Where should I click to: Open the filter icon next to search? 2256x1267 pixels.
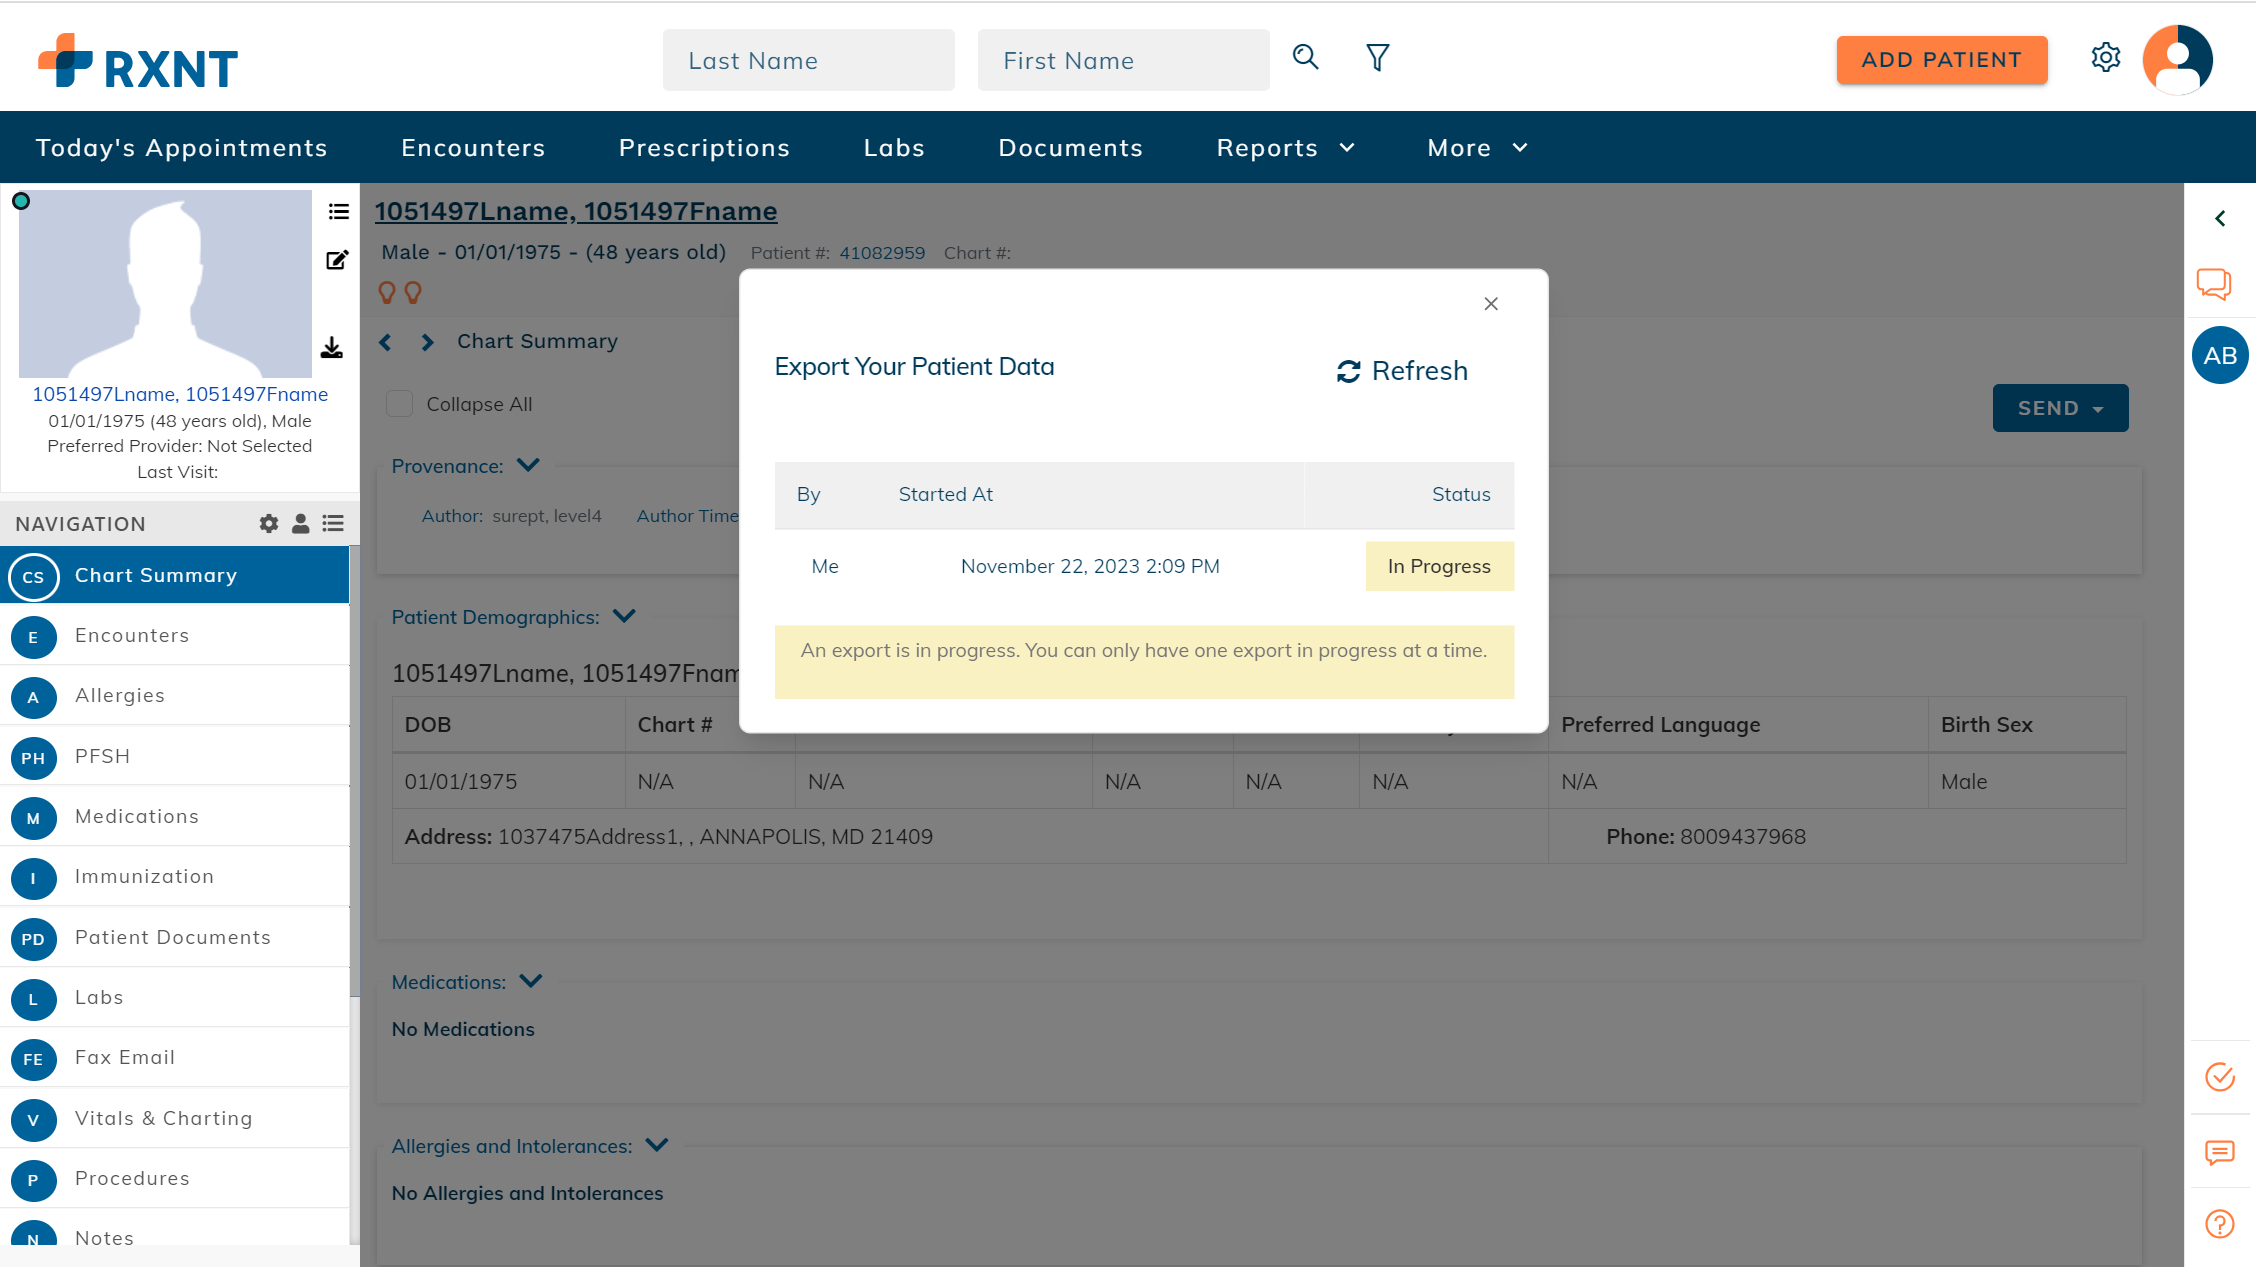(x=1377, y=58)
